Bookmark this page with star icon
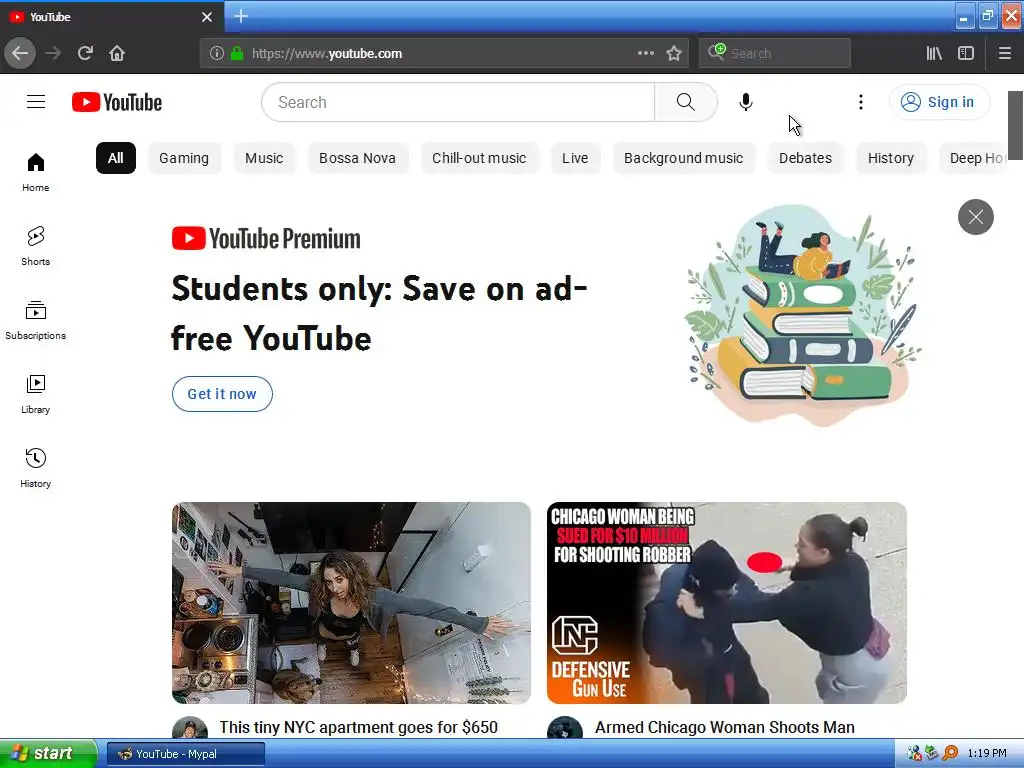1024x768 pixels. (x=674, y=53)
